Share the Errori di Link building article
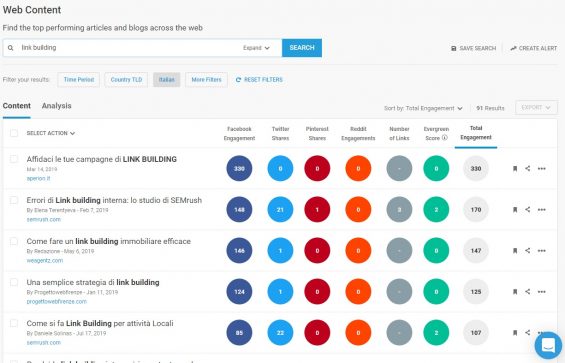565x363 pixels. click(x=528, y=209)
